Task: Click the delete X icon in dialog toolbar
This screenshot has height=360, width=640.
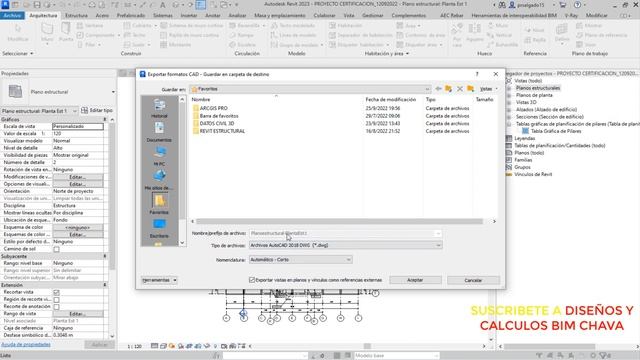Action: click(460, 89)
